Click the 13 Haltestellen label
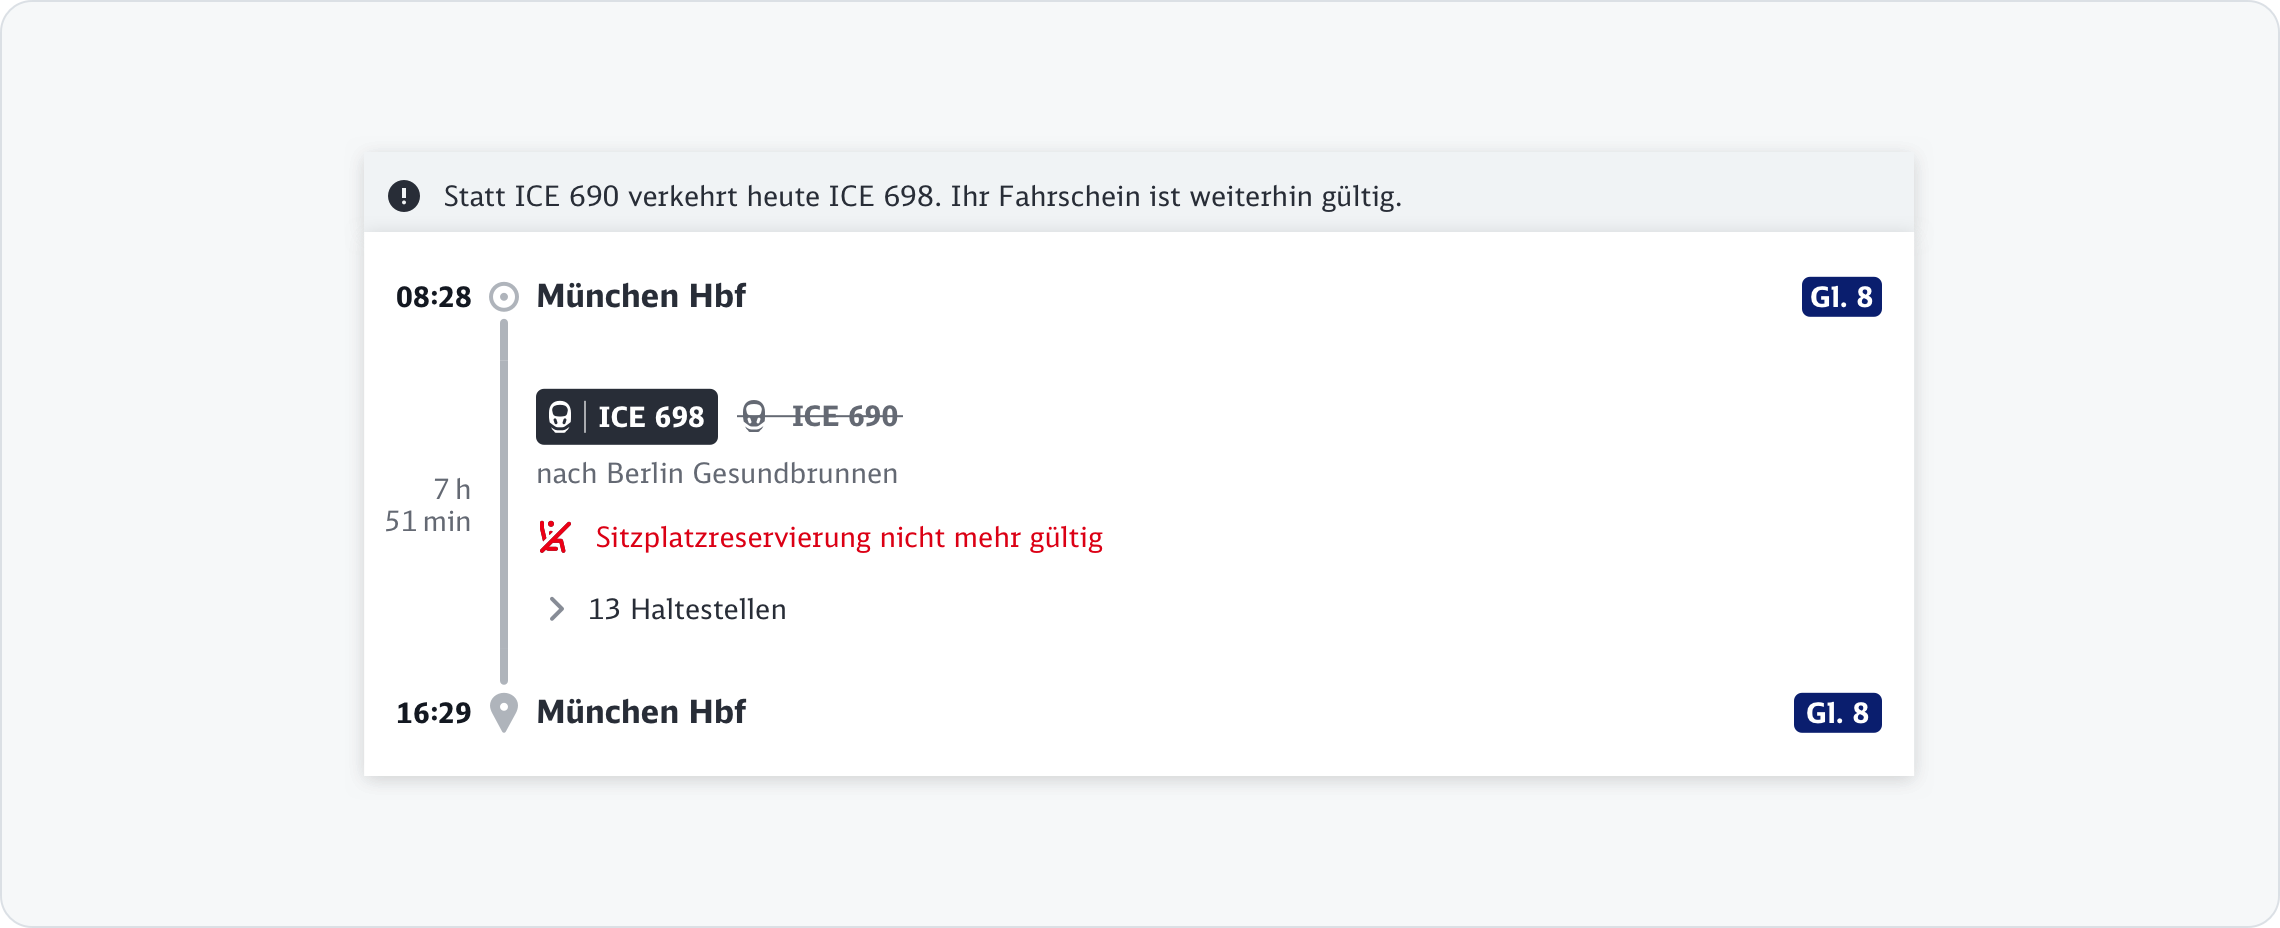This screenshot has width=2280, height=928. (687, 609)
